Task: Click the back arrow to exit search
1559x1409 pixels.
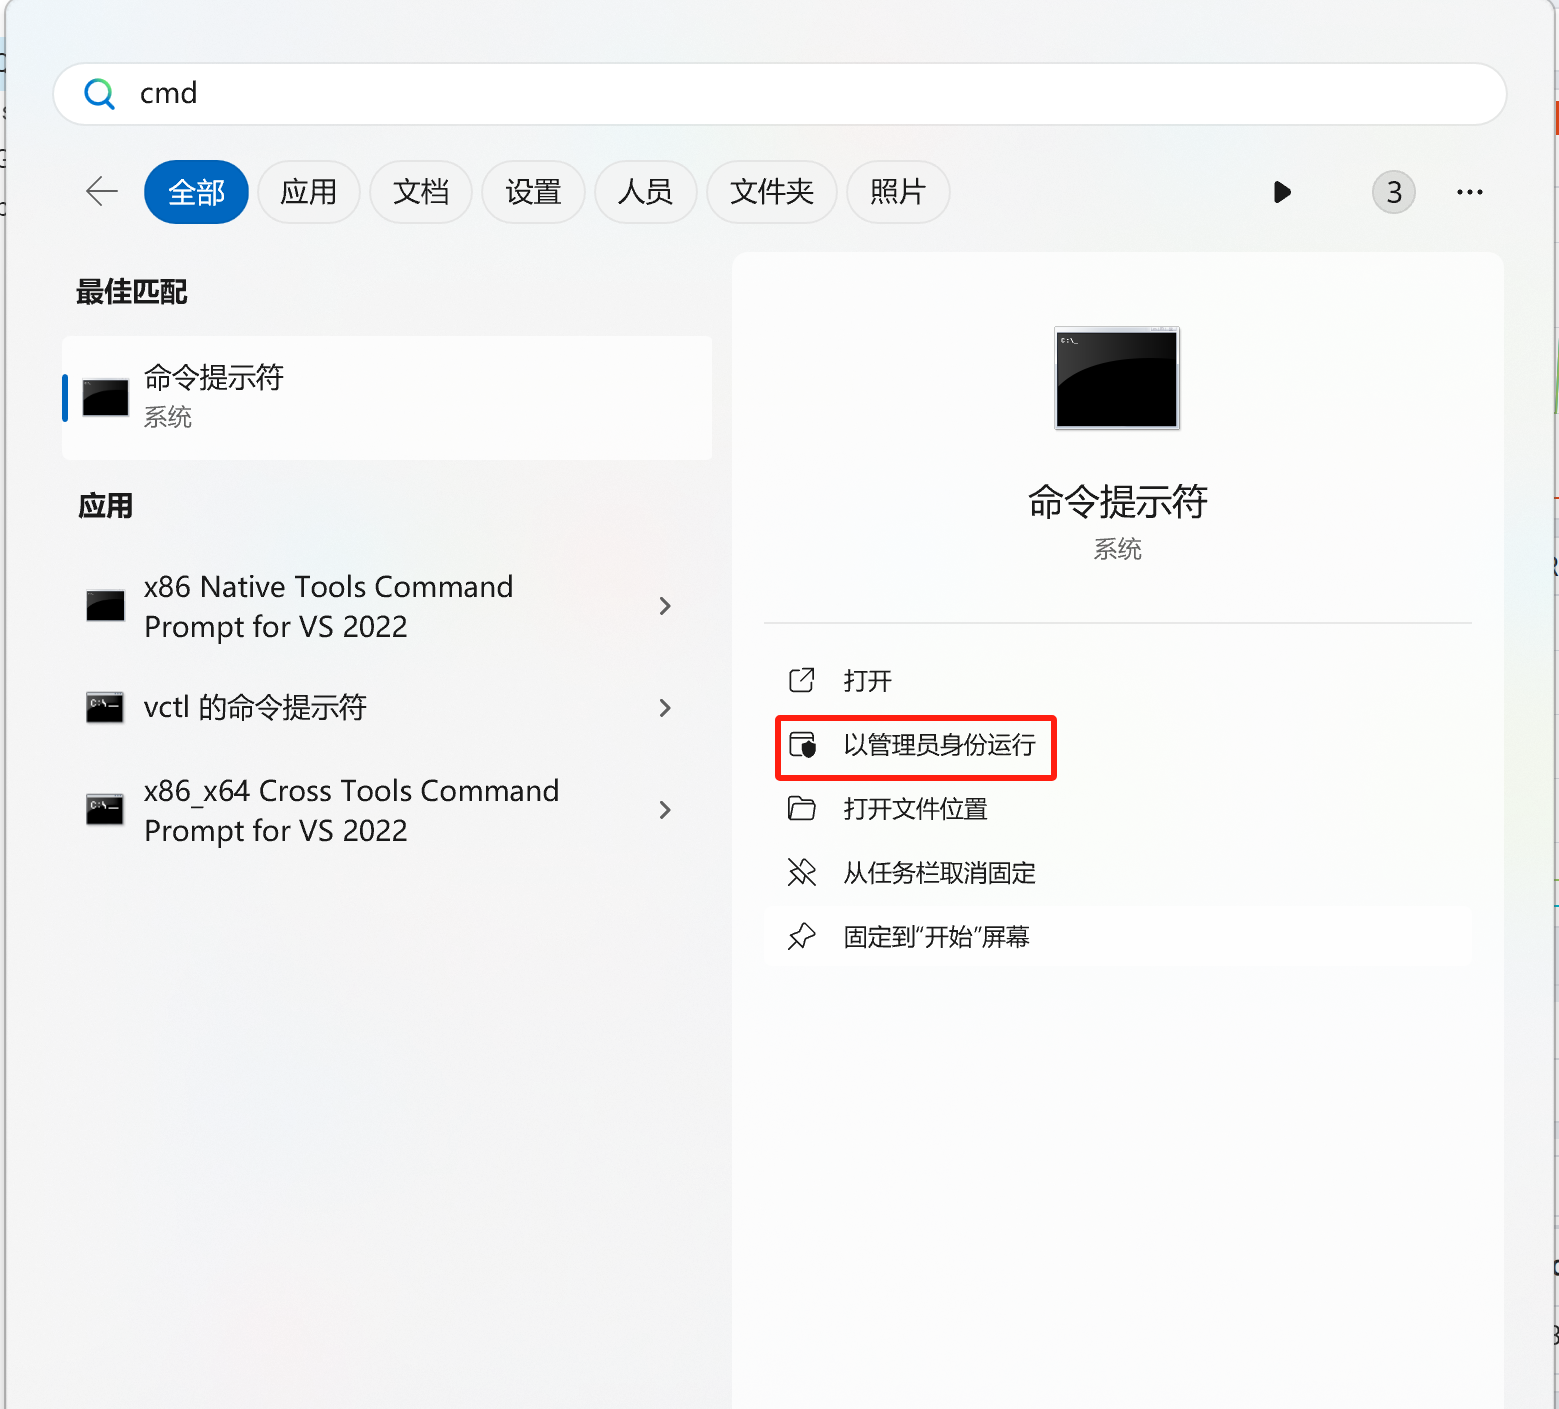Action: point(101,191)
